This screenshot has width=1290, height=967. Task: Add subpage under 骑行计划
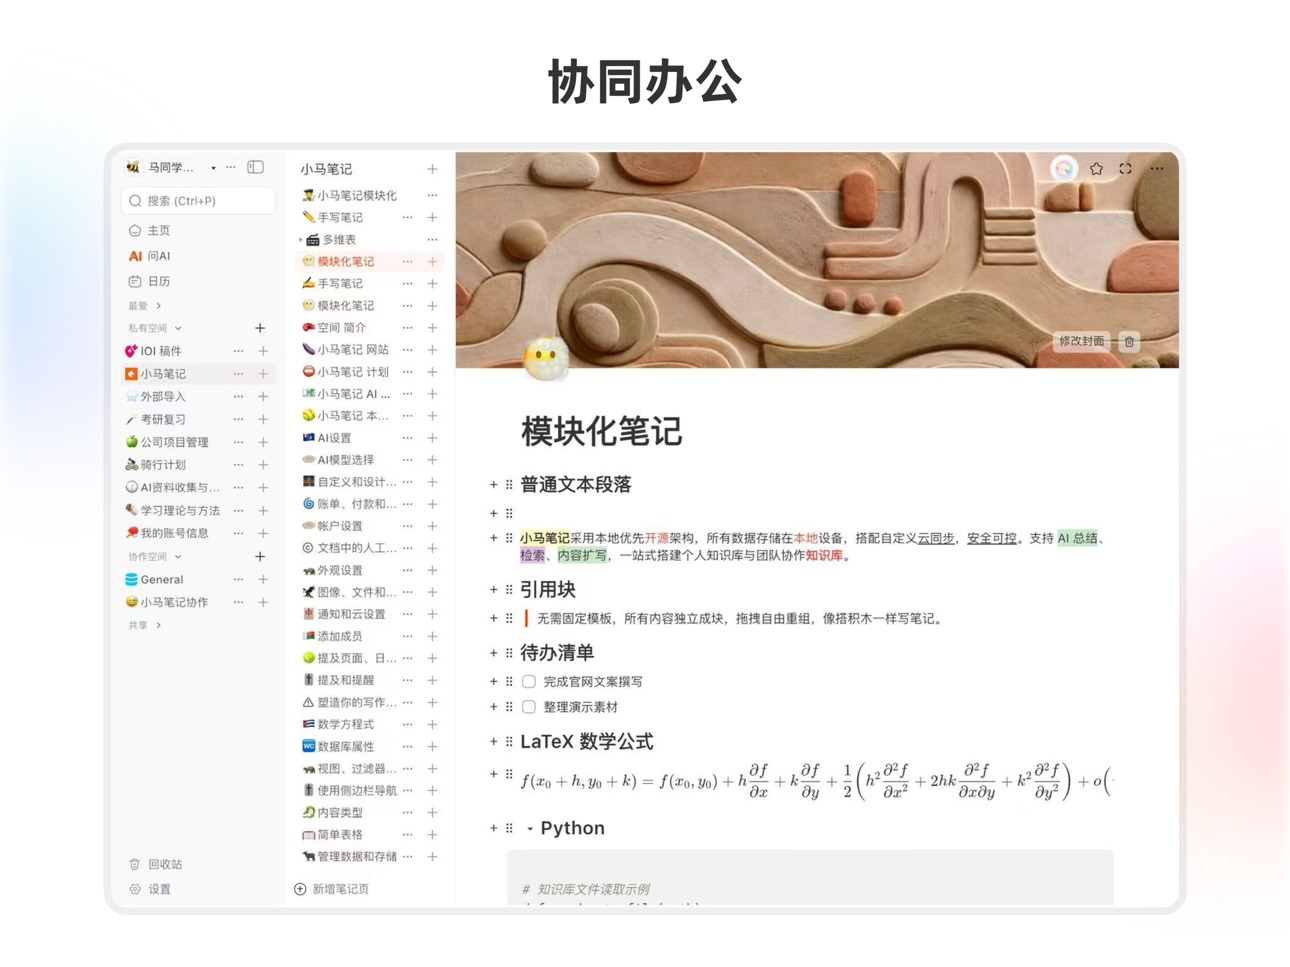click(x=263, y=465)
